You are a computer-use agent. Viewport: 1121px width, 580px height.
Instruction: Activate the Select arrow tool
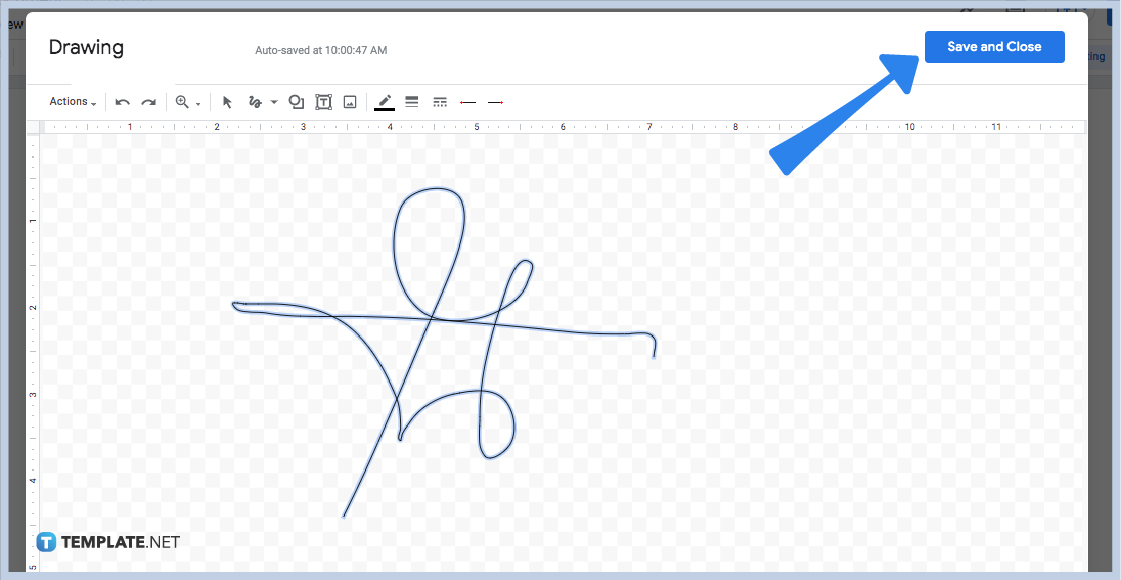pyautogui.click(x=227, y=101)
